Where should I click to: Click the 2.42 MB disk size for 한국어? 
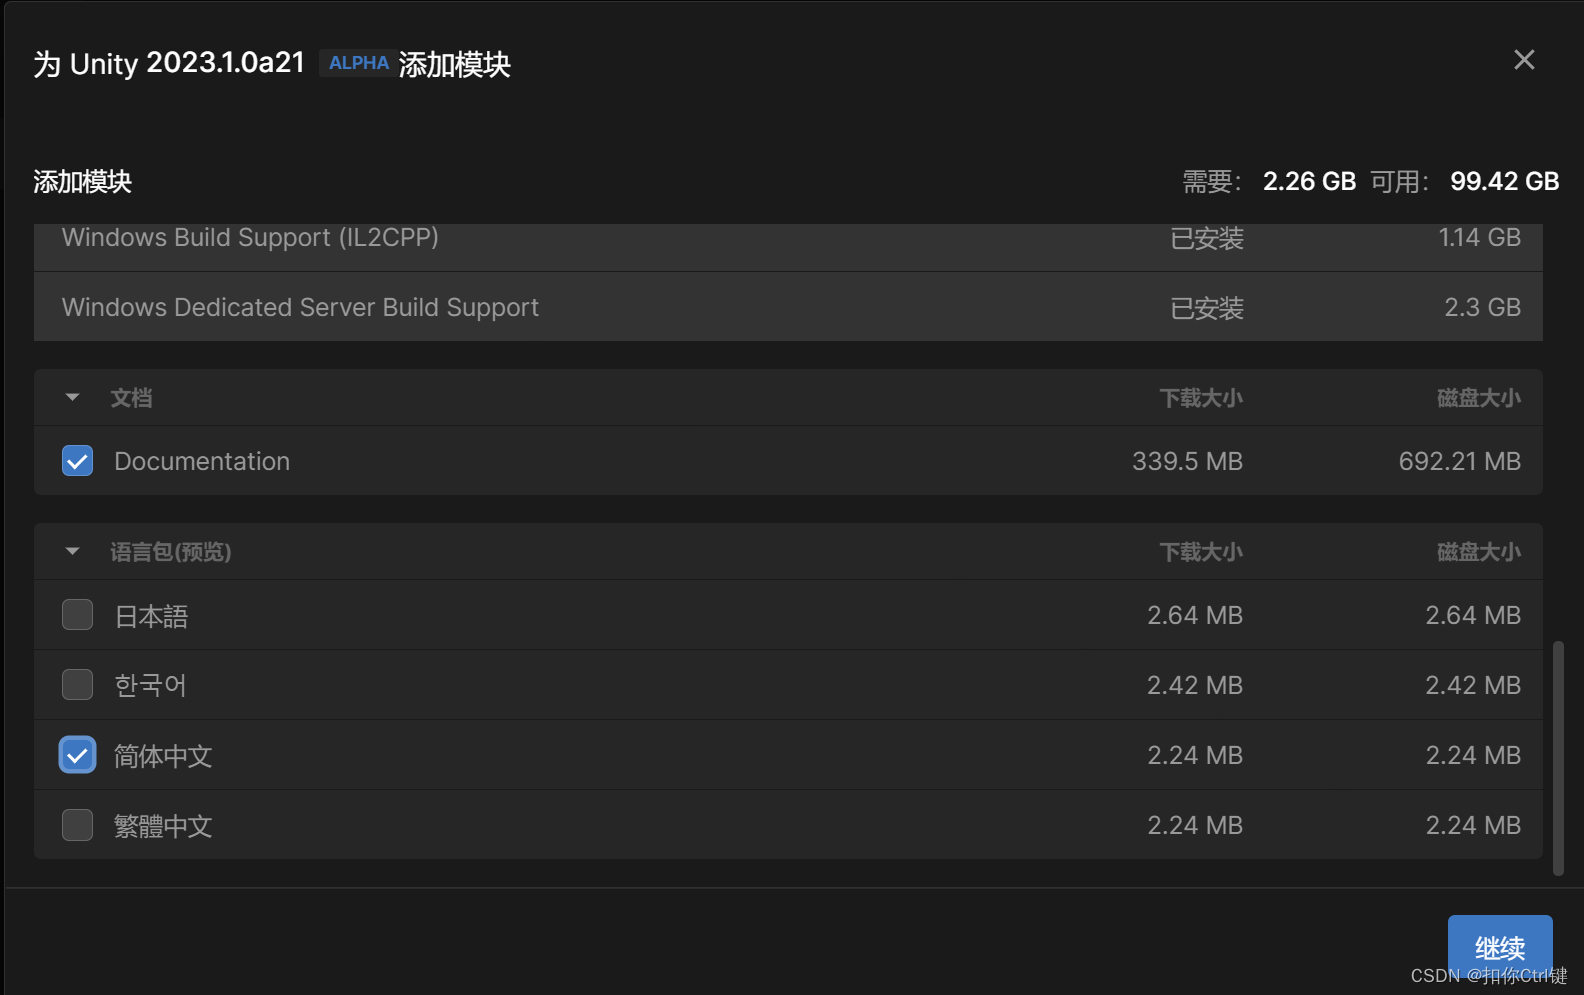point(1473,685)
